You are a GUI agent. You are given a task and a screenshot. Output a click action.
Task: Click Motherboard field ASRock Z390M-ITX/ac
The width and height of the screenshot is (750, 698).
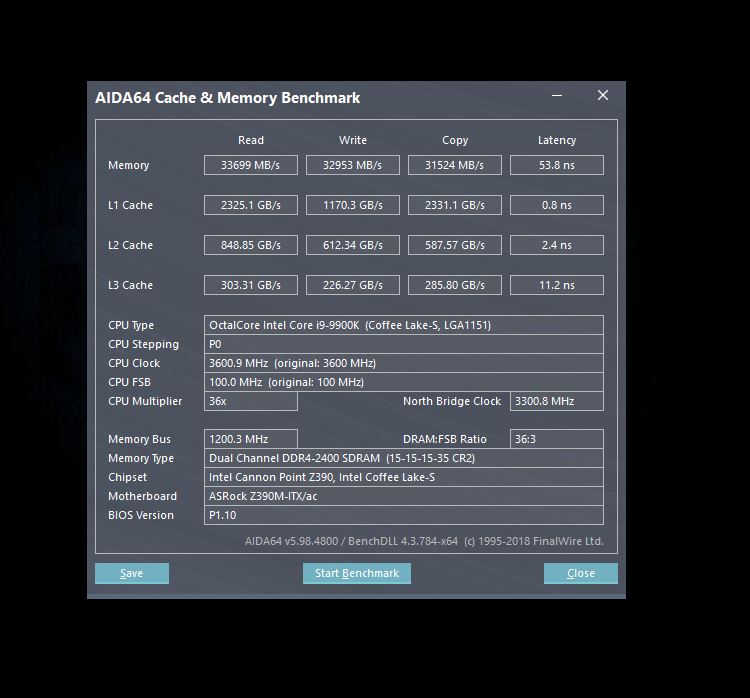tap(404, 496)
